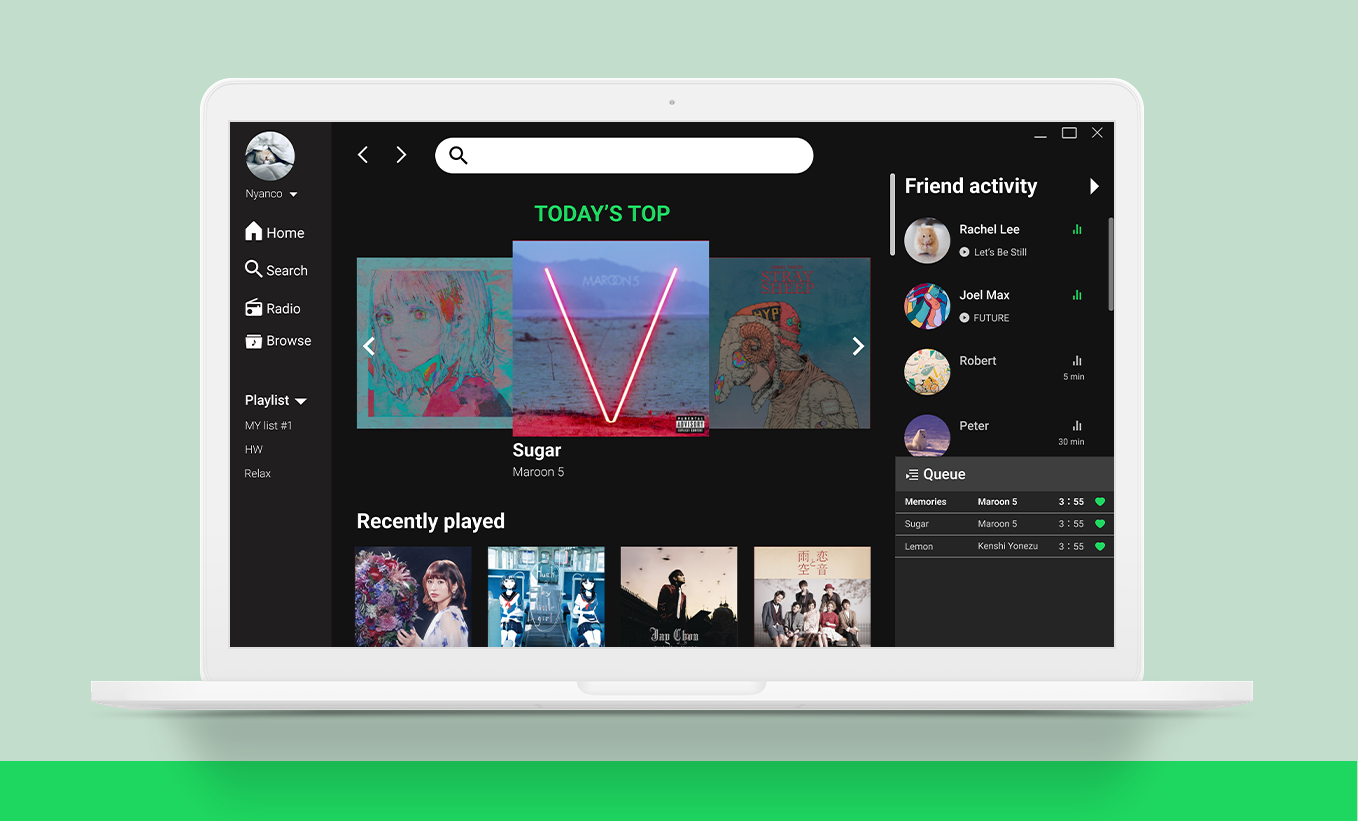1358x821 pixels.
Task: Open Radio in sidebar
Action: click(273, 308)
